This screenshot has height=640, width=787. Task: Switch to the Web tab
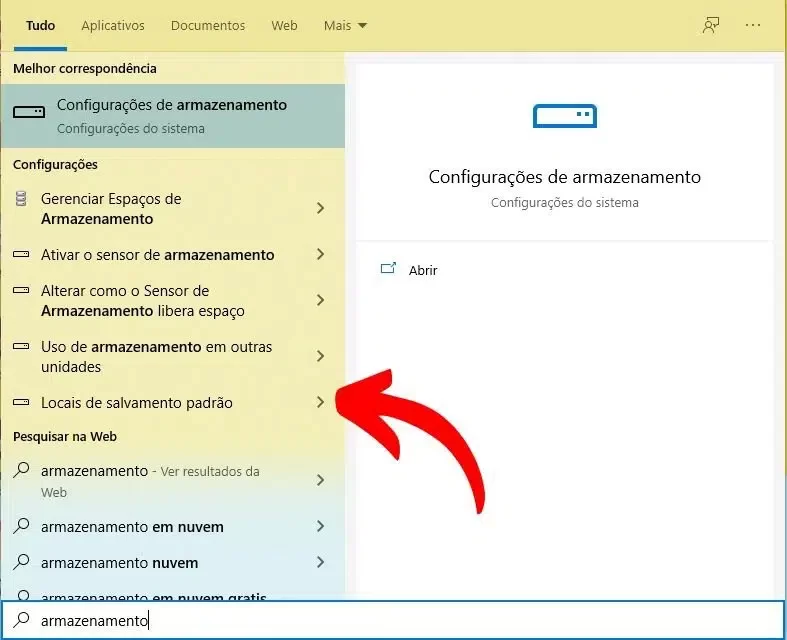point(284,26)
